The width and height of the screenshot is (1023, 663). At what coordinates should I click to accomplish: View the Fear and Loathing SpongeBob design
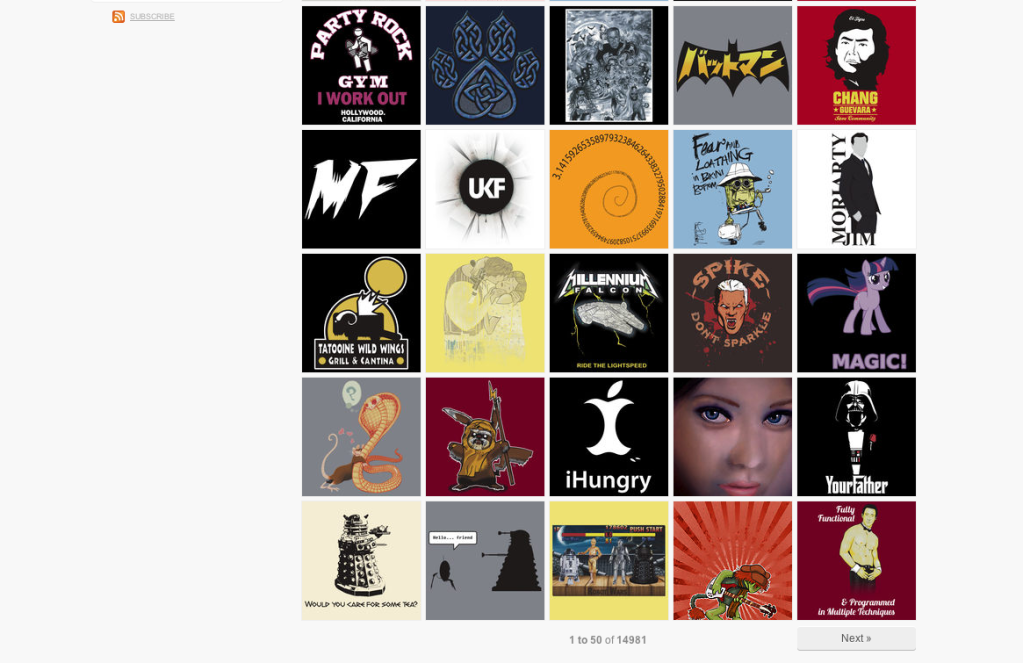[x=733, y=189]
